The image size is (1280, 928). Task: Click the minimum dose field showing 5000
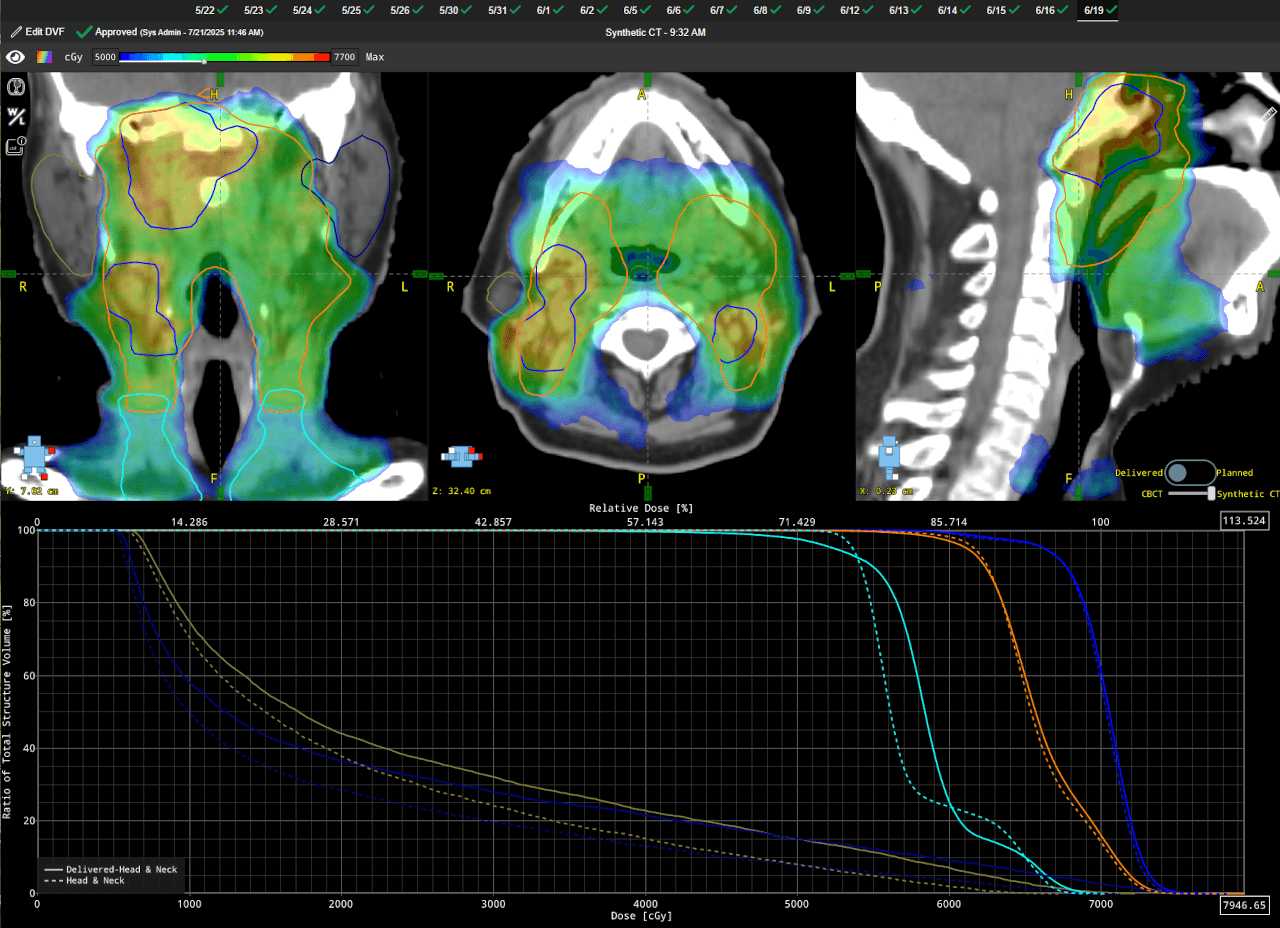pyautogui.click(x=104, y=57)
